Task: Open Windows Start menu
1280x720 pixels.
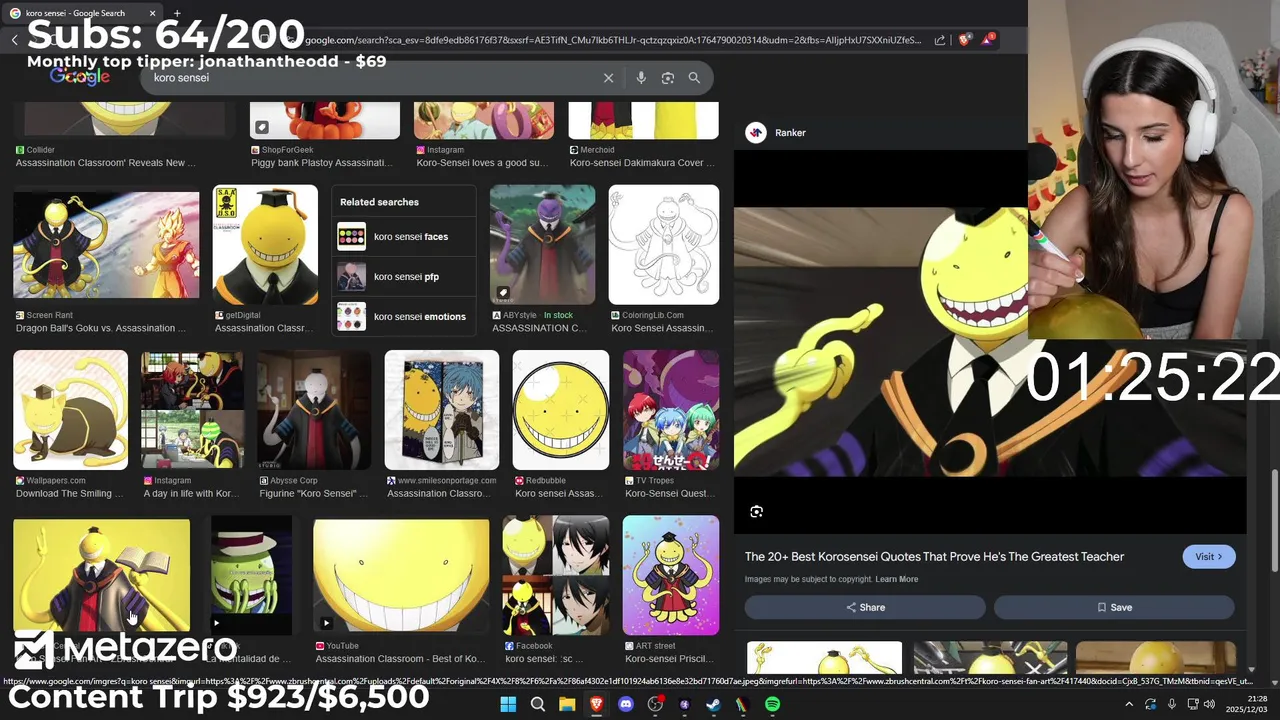Action: tap(508, 704)
